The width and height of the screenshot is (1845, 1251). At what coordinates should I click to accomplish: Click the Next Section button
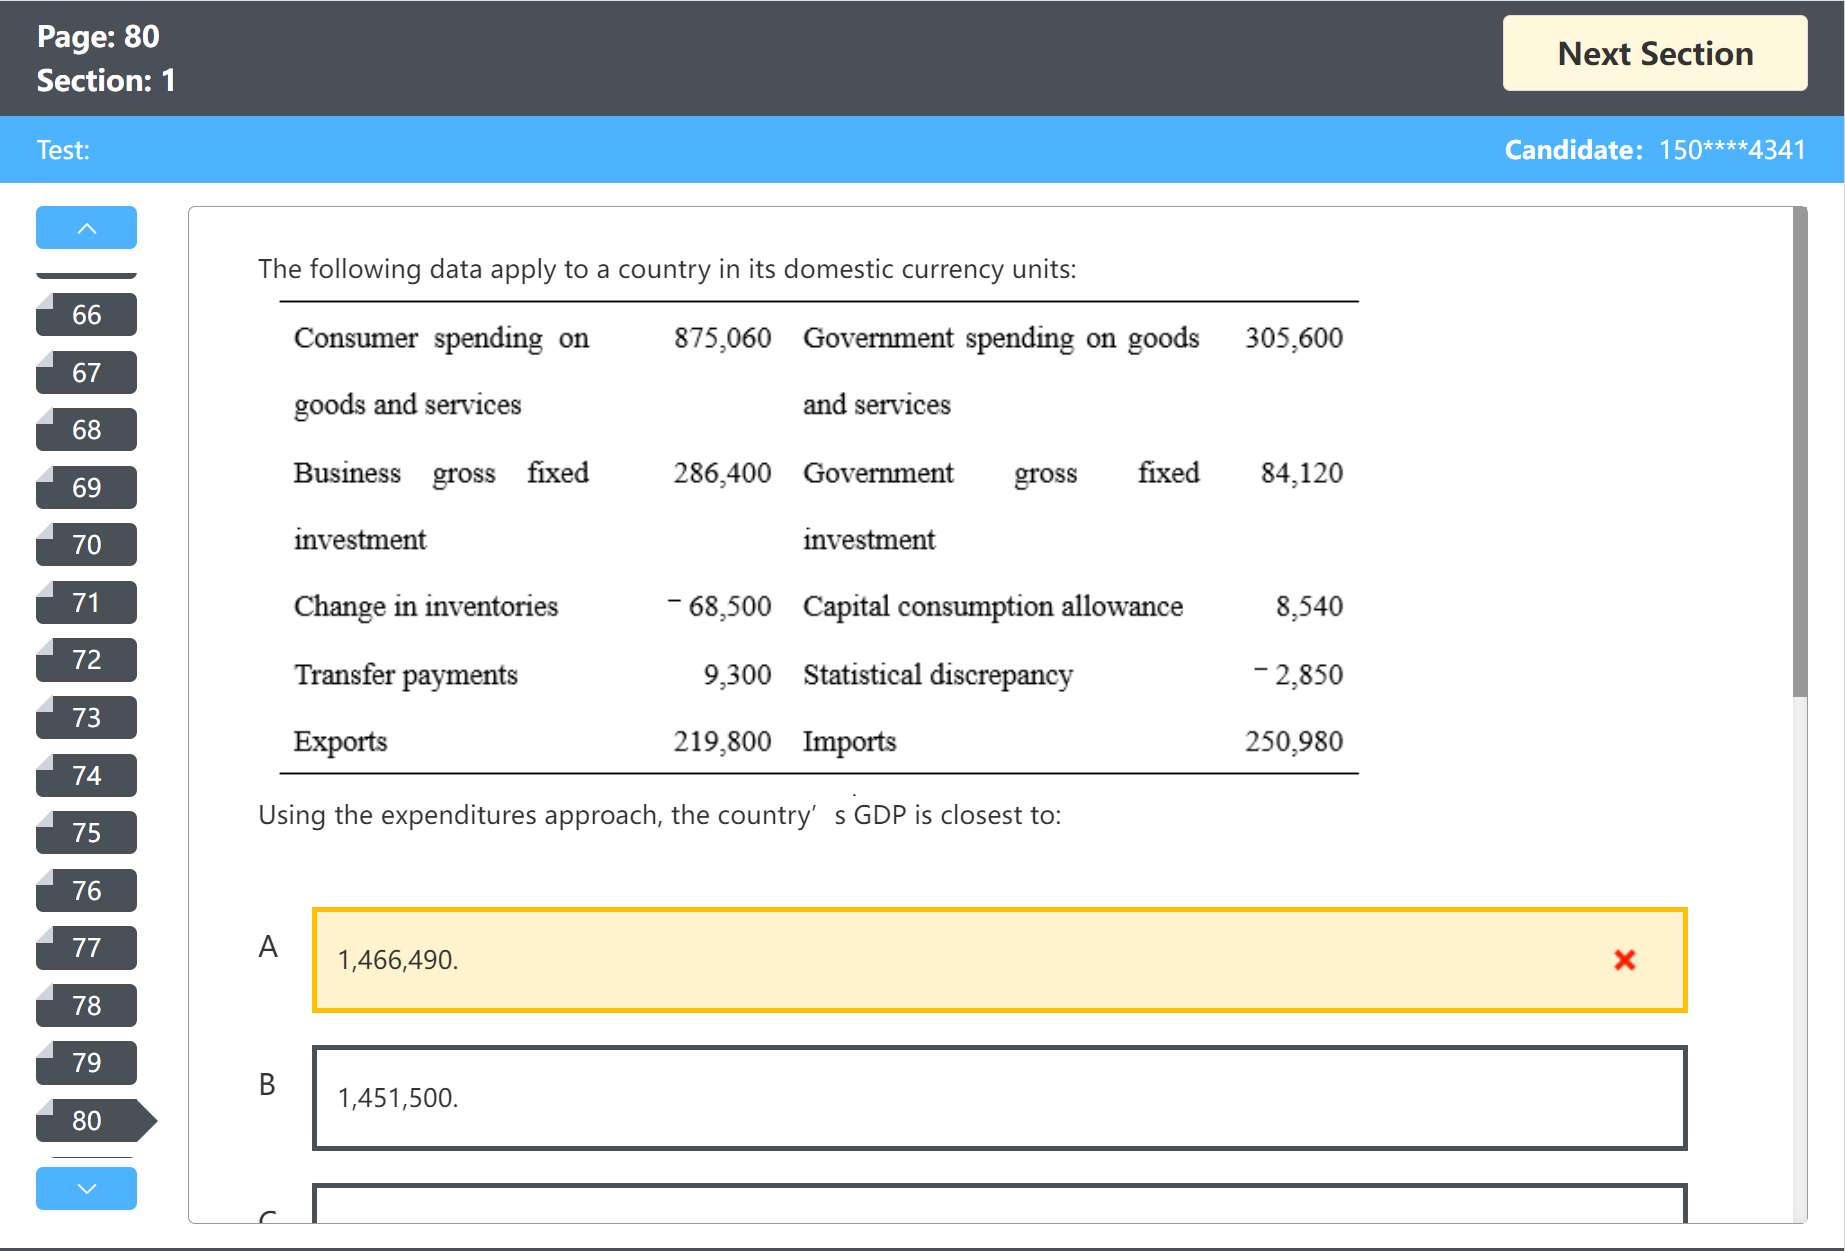tap(1654, 53)
